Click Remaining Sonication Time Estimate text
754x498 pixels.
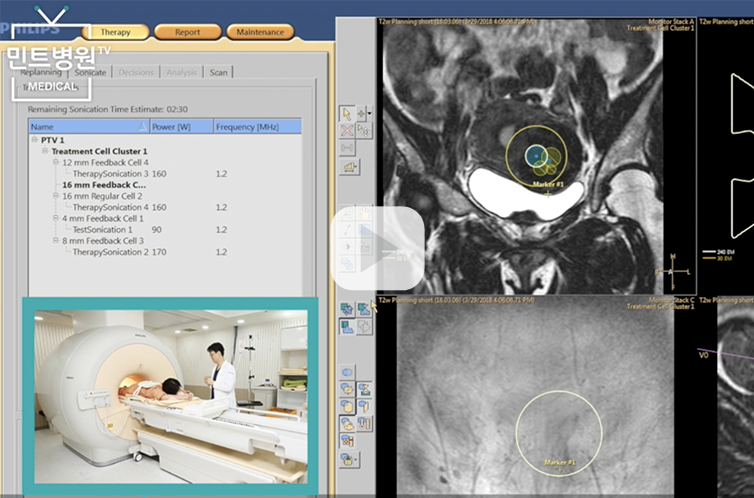tap(108, 109)
